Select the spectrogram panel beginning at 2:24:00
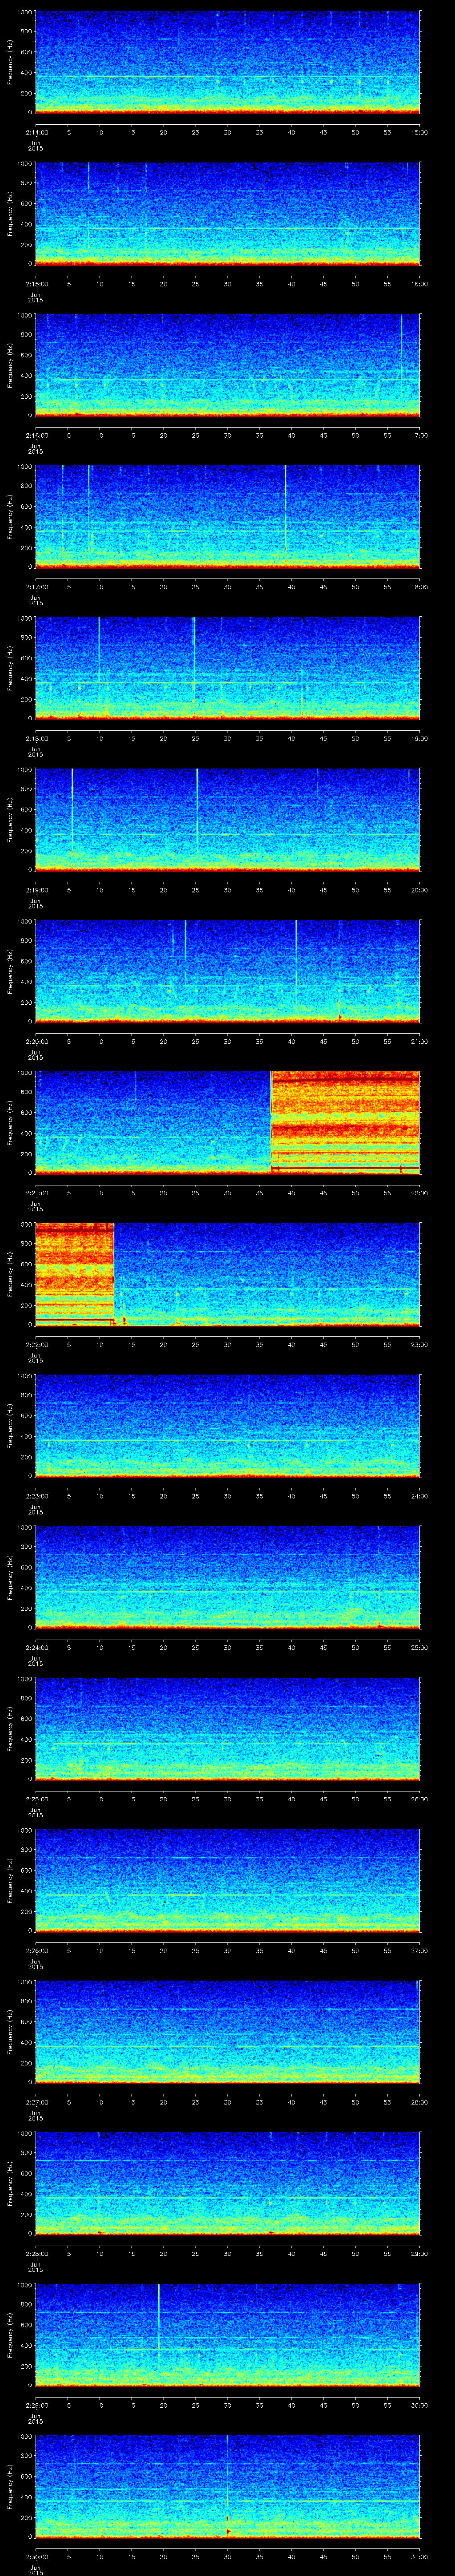This screenshot has width=455, height=2576. click(x=228, y=1577)
